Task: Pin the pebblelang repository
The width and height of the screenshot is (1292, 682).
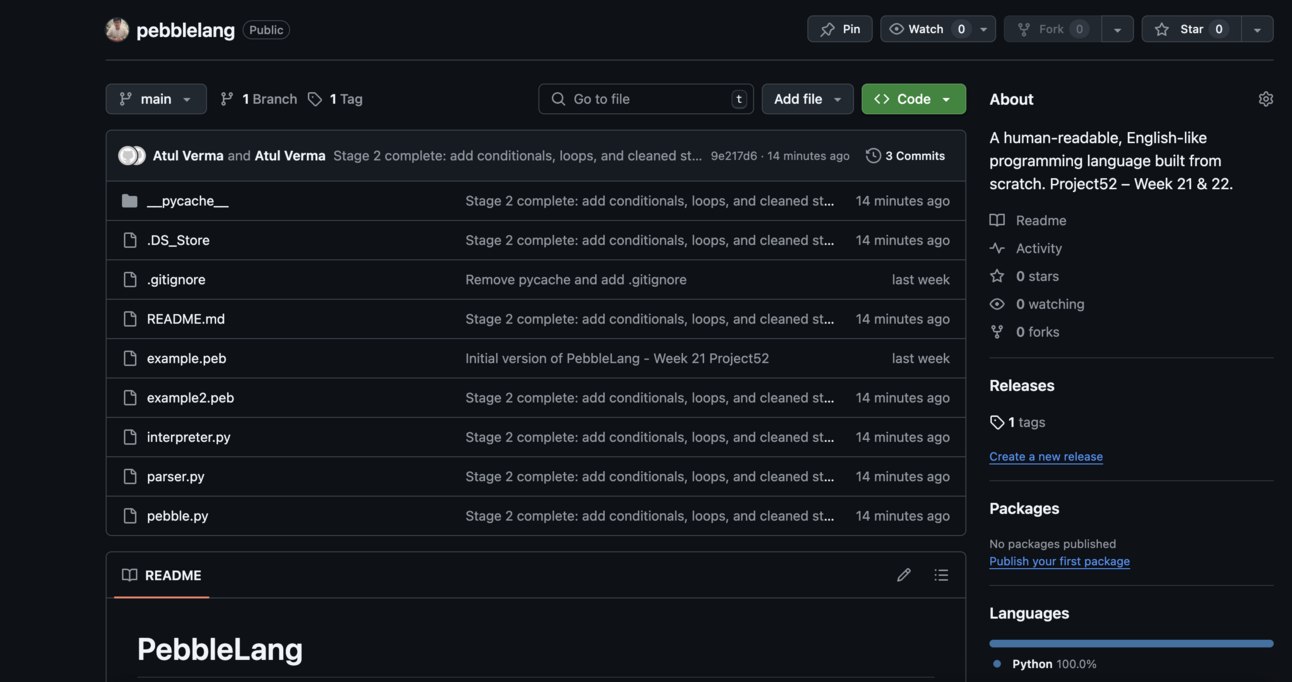Action: tap(840, 30)
